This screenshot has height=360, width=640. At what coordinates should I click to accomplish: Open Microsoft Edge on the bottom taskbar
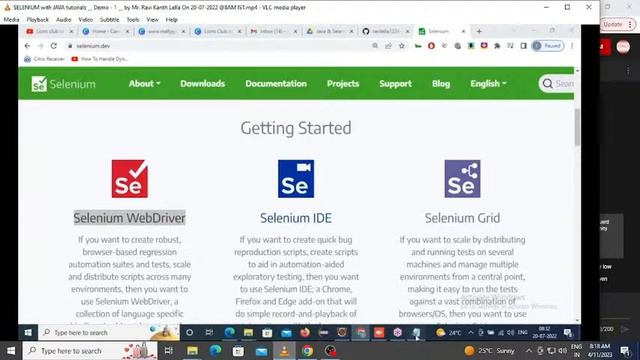click(x=216, y=351)
